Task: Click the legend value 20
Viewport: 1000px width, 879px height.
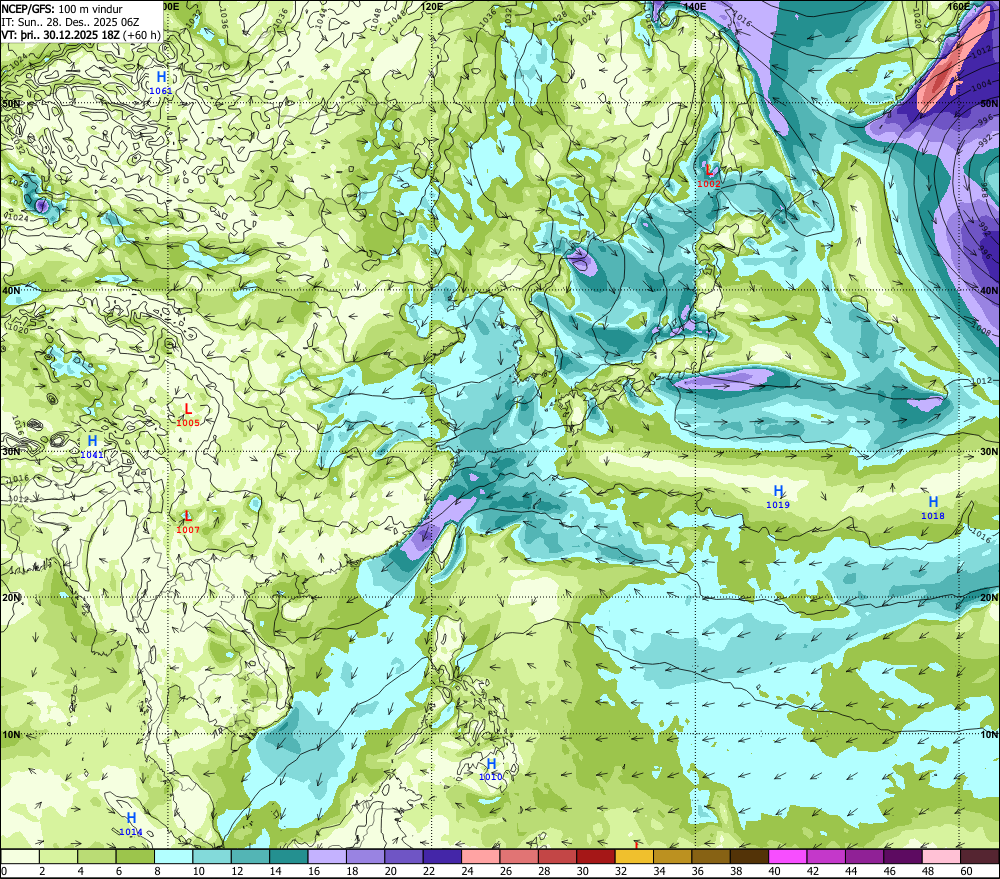Action: tap(391, 871)
